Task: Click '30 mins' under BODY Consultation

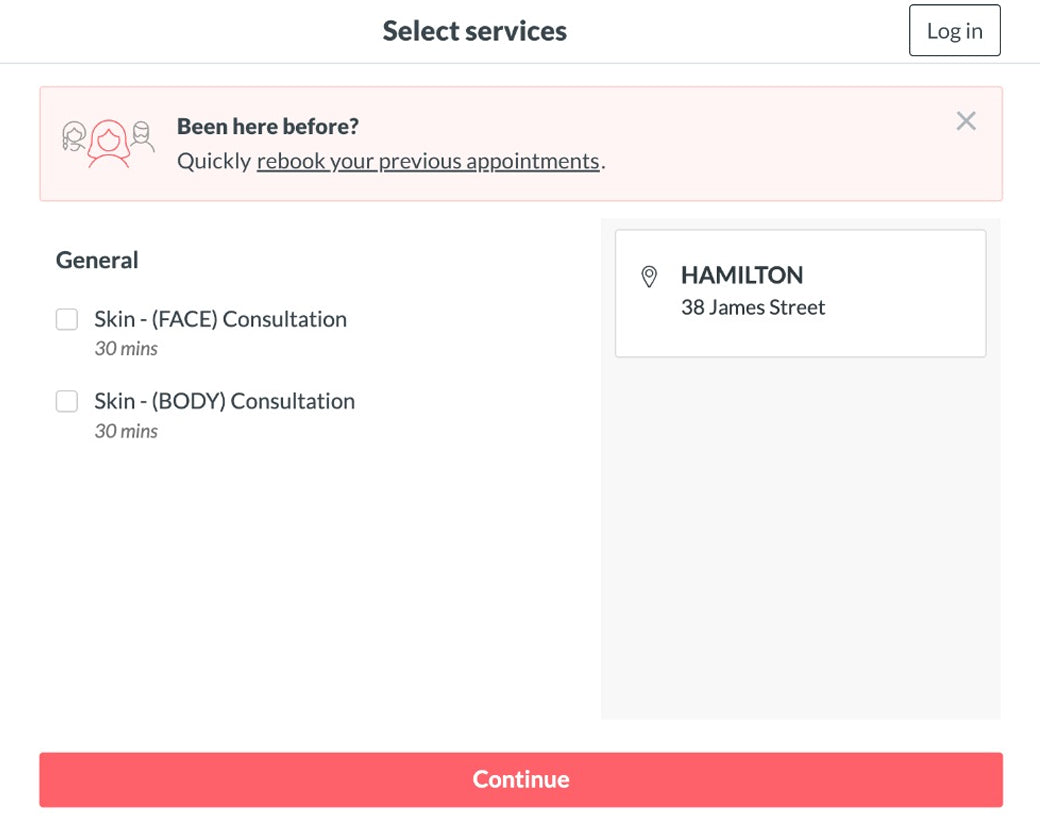Action: coord(126,431)
